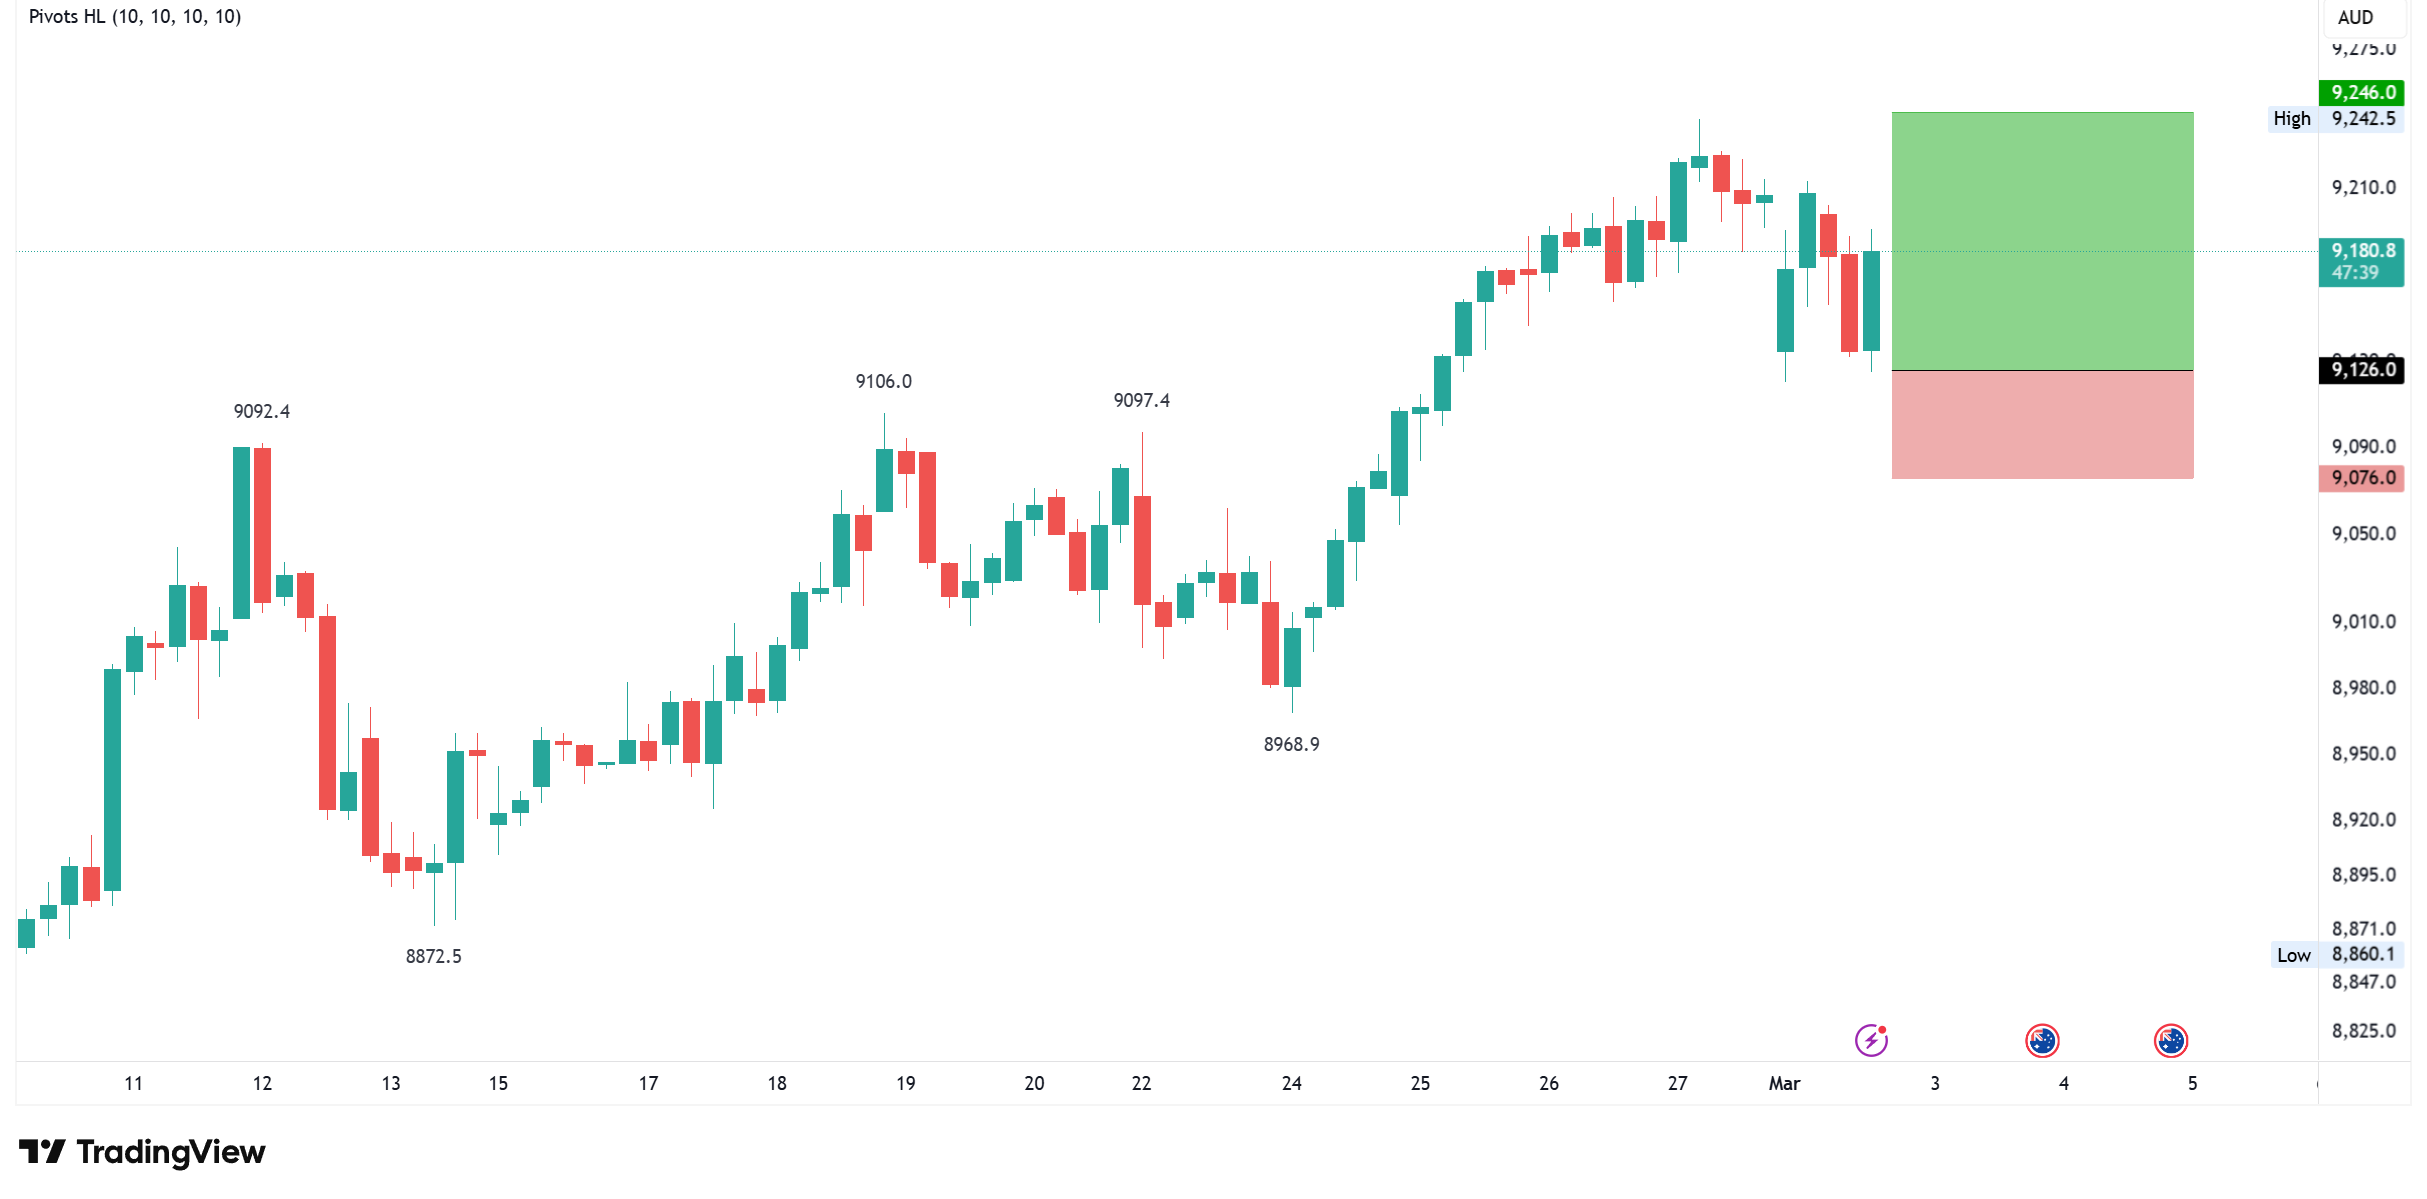The image size is (2427, 1199).
Task: Click the High 9,242.5 price label
Action: tap(2334, 119)
